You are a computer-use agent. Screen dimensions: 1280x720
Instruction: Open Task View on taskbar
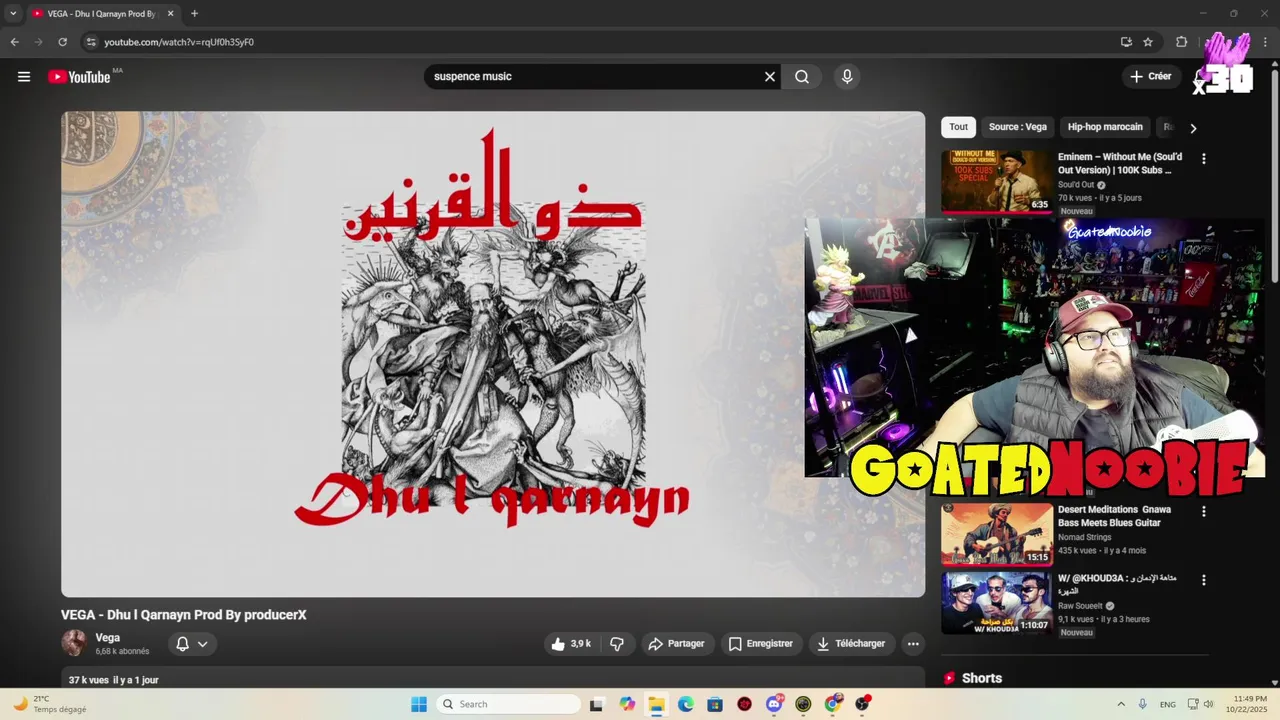(597, 704)
